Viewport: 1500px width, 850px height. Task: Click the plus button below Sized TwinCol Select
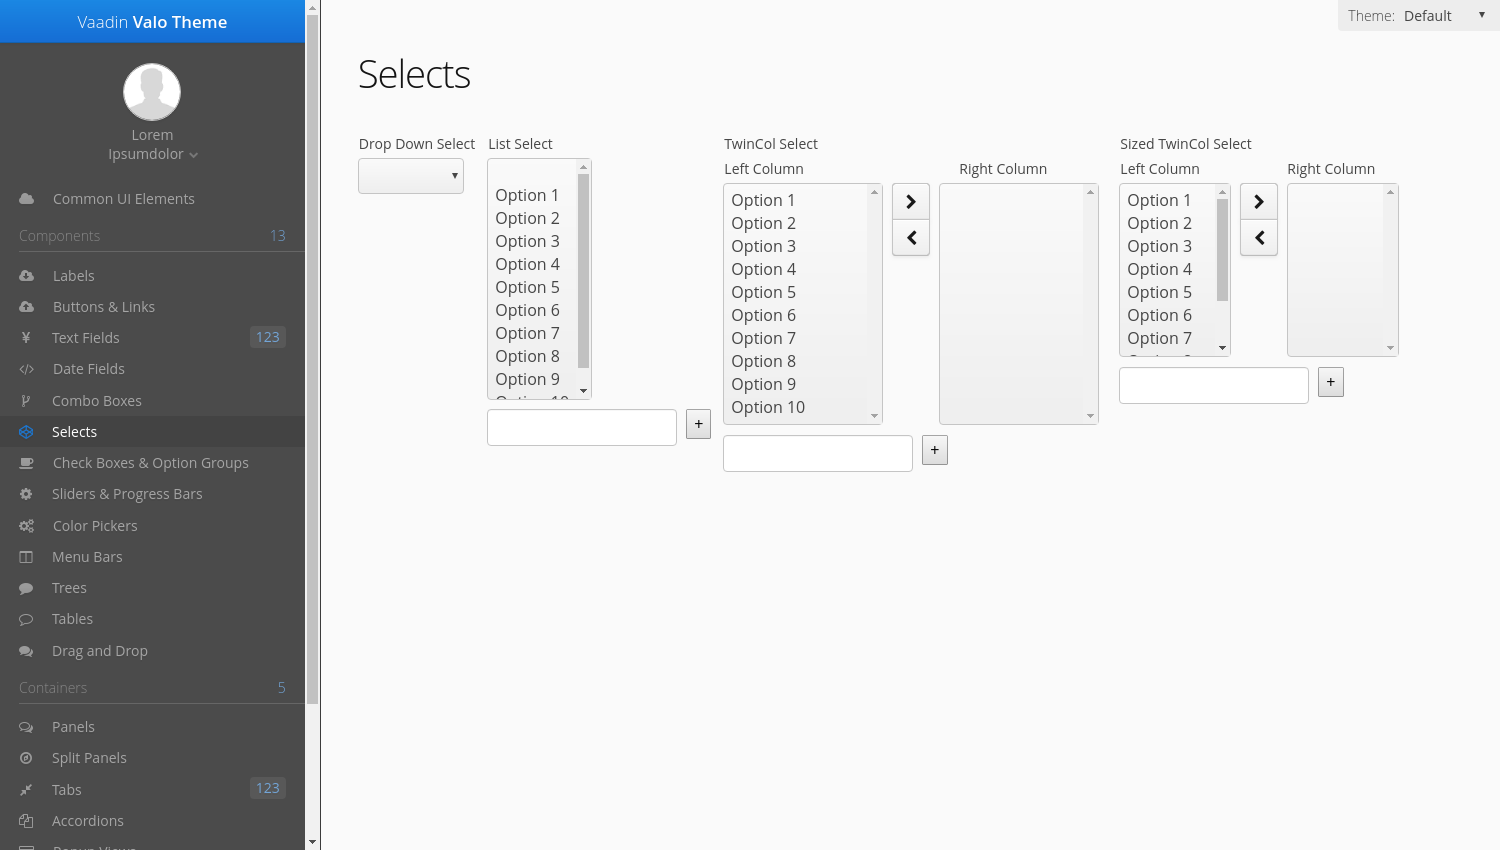point(1331,382)
